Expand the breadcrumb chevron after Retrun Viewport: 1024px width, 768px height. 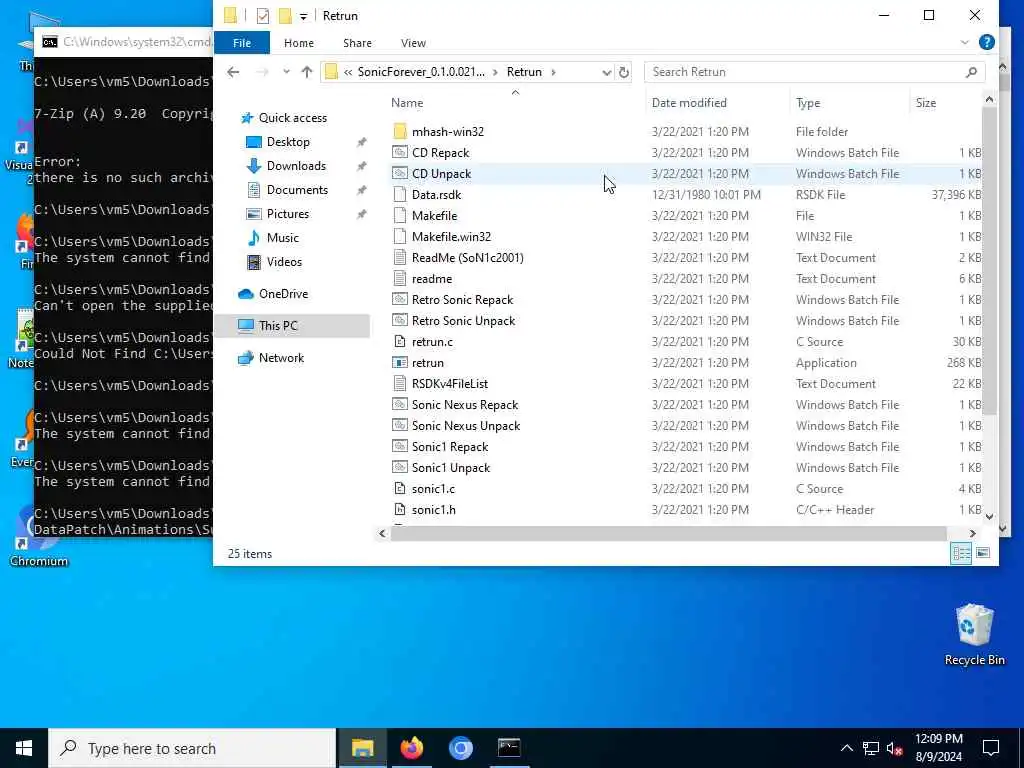click(553, 72)
